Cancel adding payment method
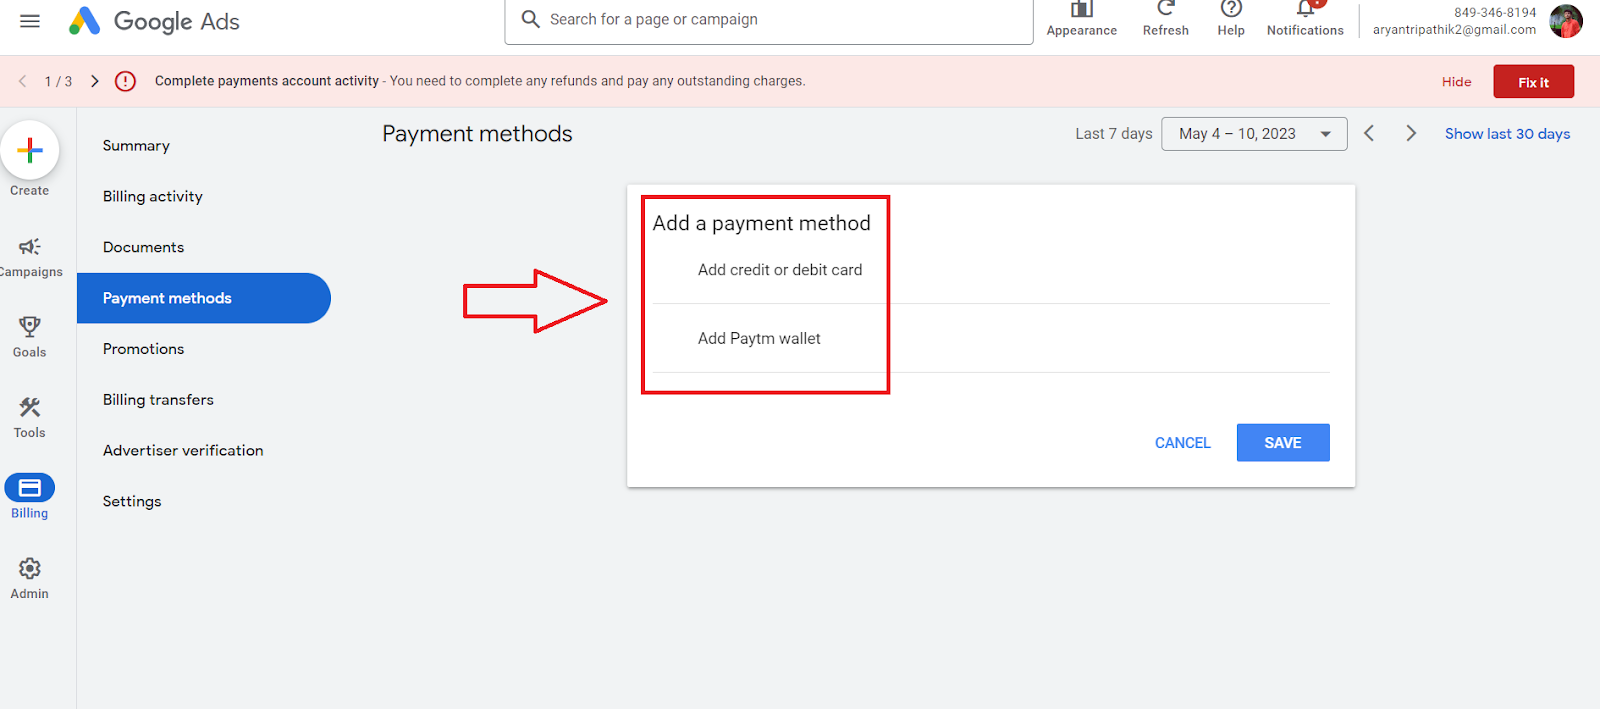Image resolution: width=1600 pixels, height=709 pixels. [x=1182, y=443]
